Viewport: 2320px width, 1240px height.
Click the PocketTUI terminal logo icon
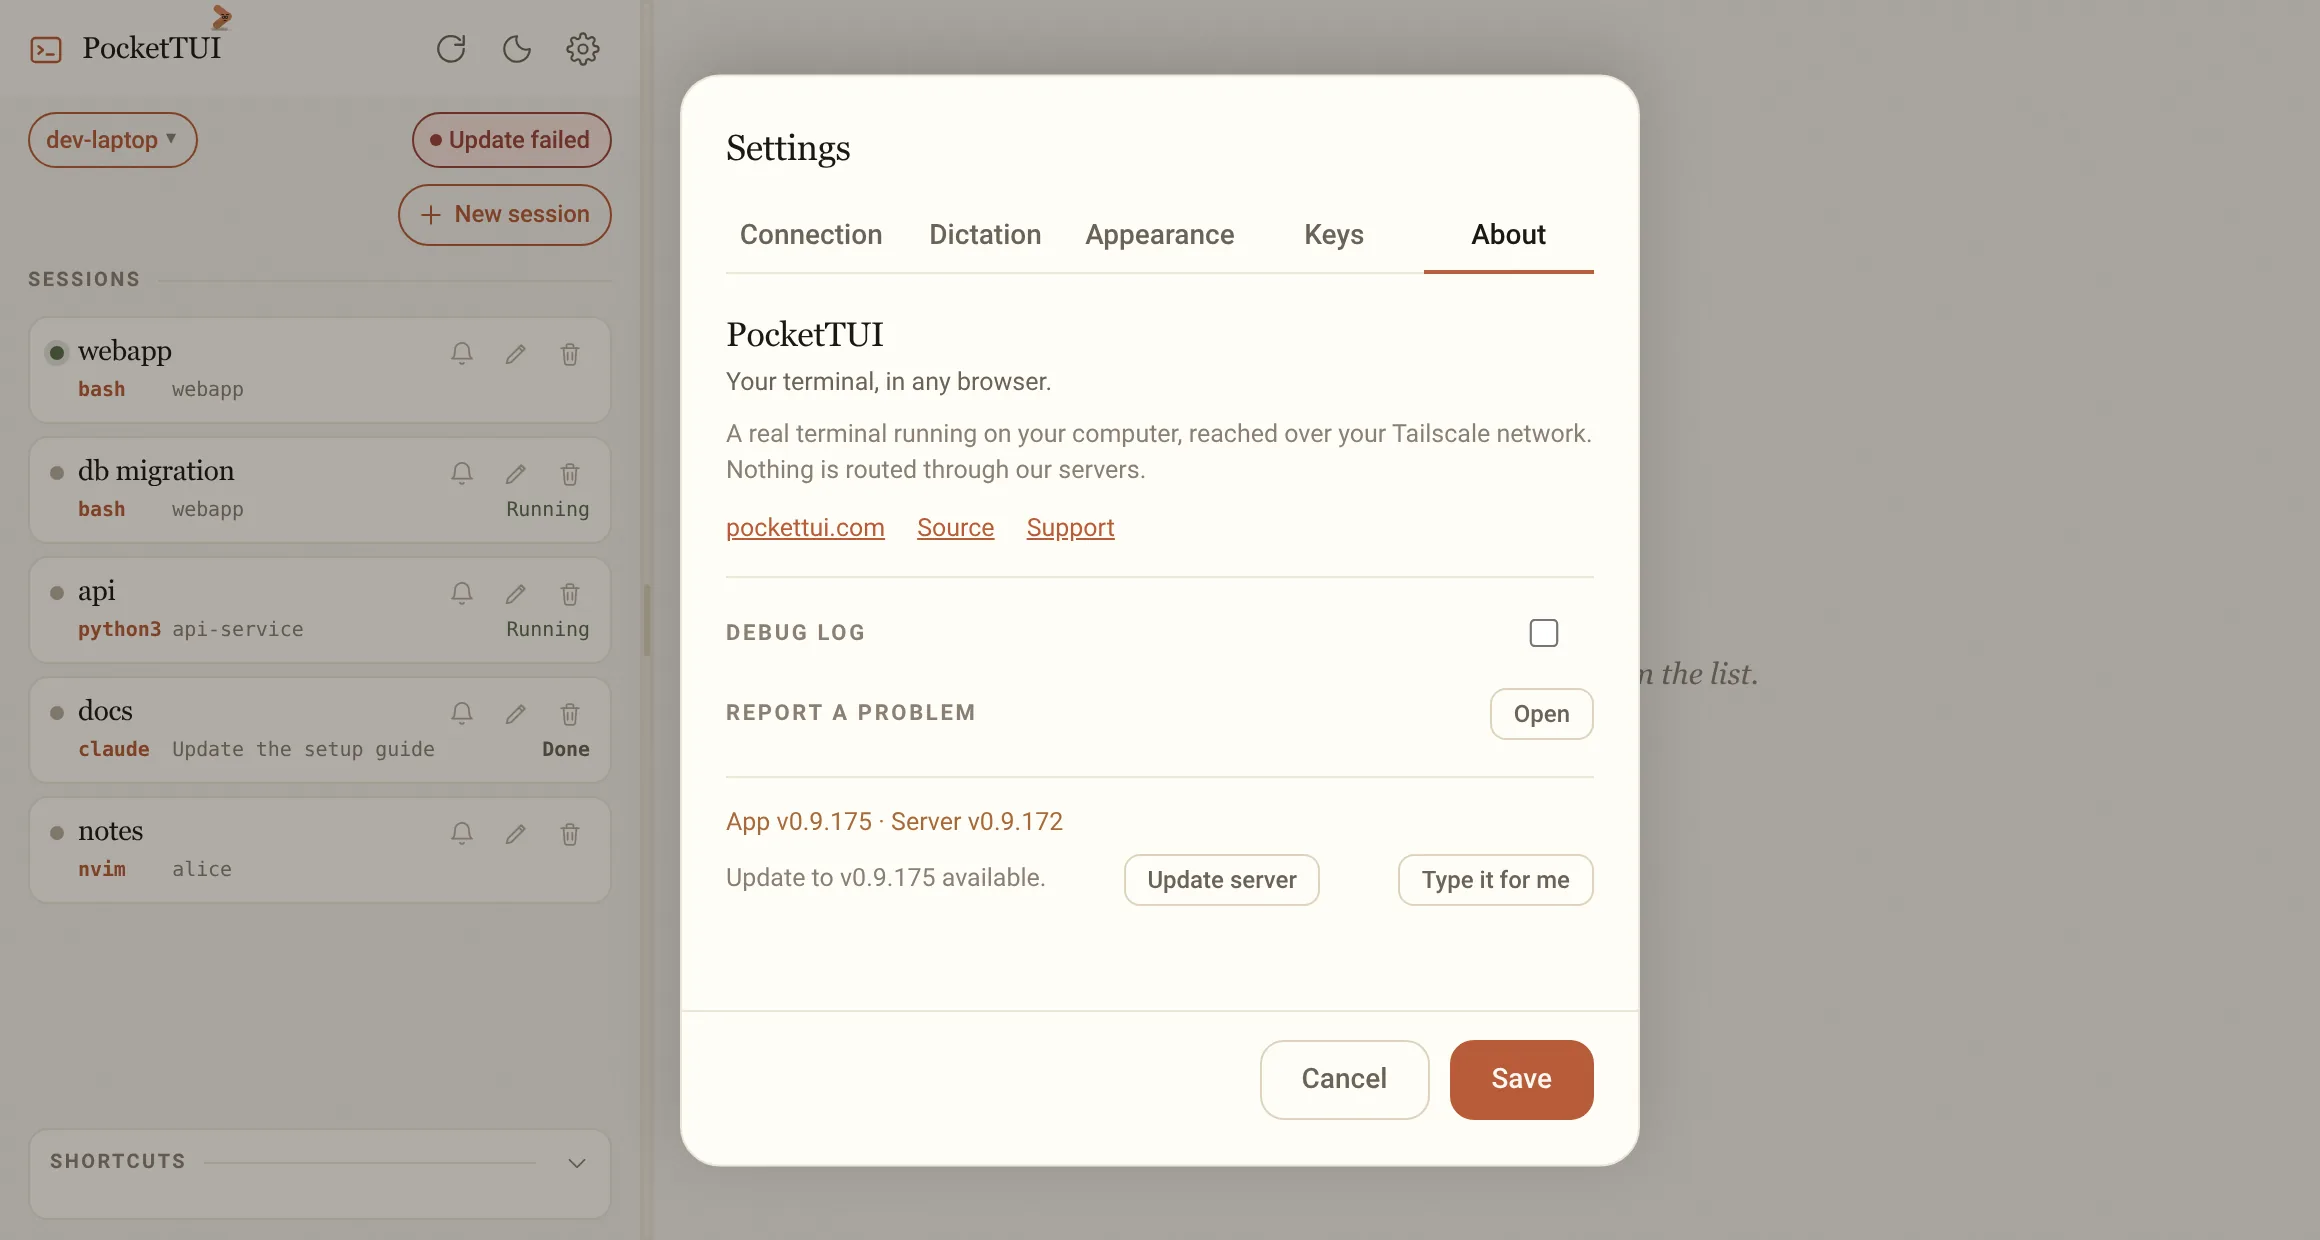coord(46,49)
